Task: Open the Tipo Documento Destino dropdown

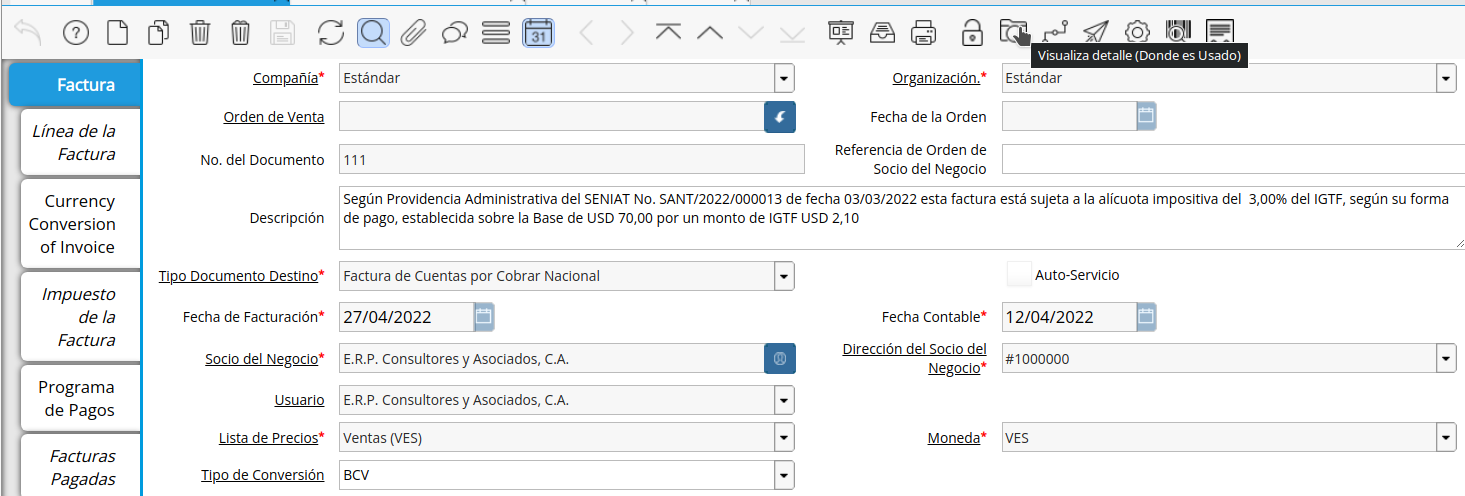Action: click(784, 275)
